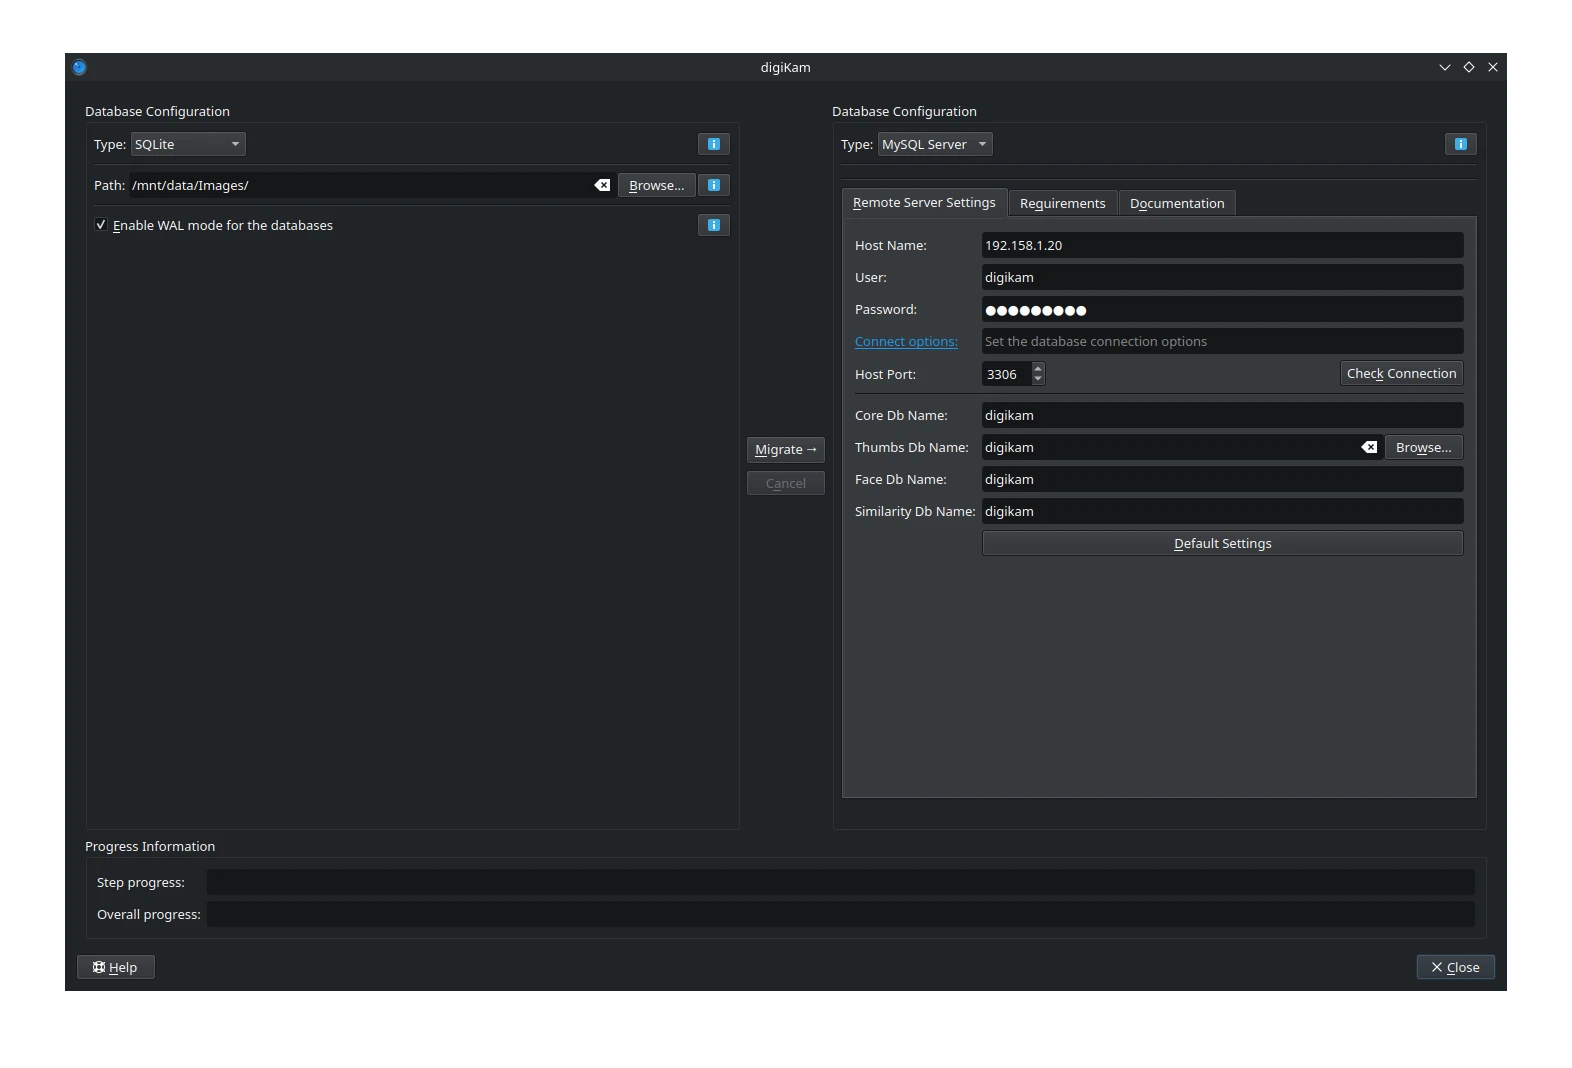Viewport: 1572px width, 1068px height.
Task: Focus the Face Db Name field
Action: (1222, 479)
